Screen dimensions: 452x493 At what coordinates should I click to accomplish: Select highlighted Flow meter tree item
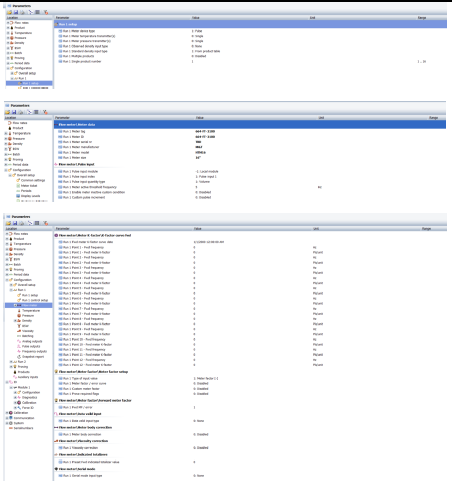pos(28,305)
